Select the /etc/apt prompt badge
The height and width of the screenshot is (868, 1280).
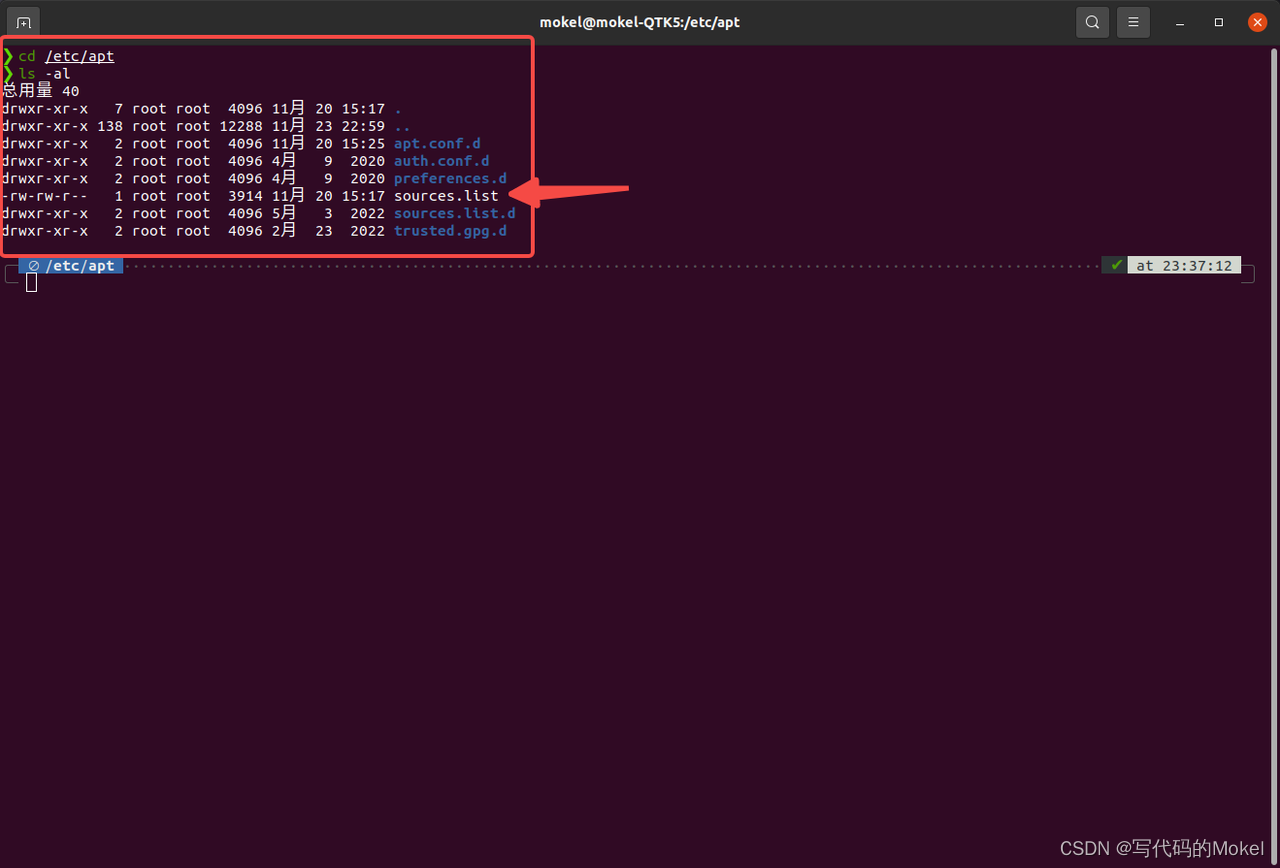coord(75,265)
